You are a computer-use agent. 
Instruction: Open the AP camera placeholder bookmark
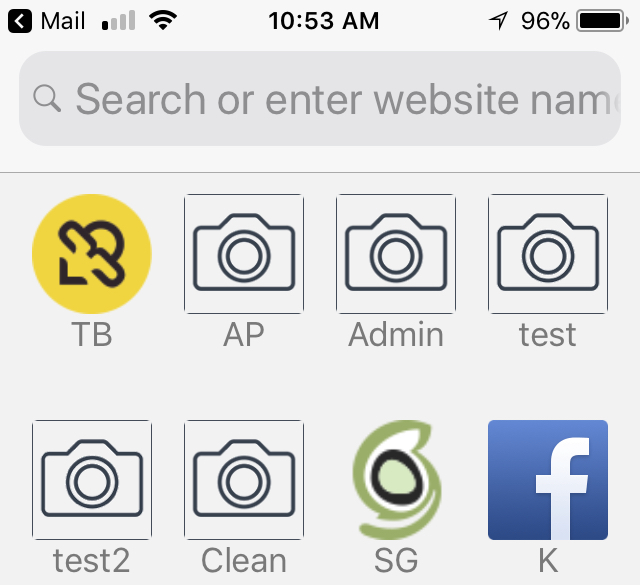(244, 254)
